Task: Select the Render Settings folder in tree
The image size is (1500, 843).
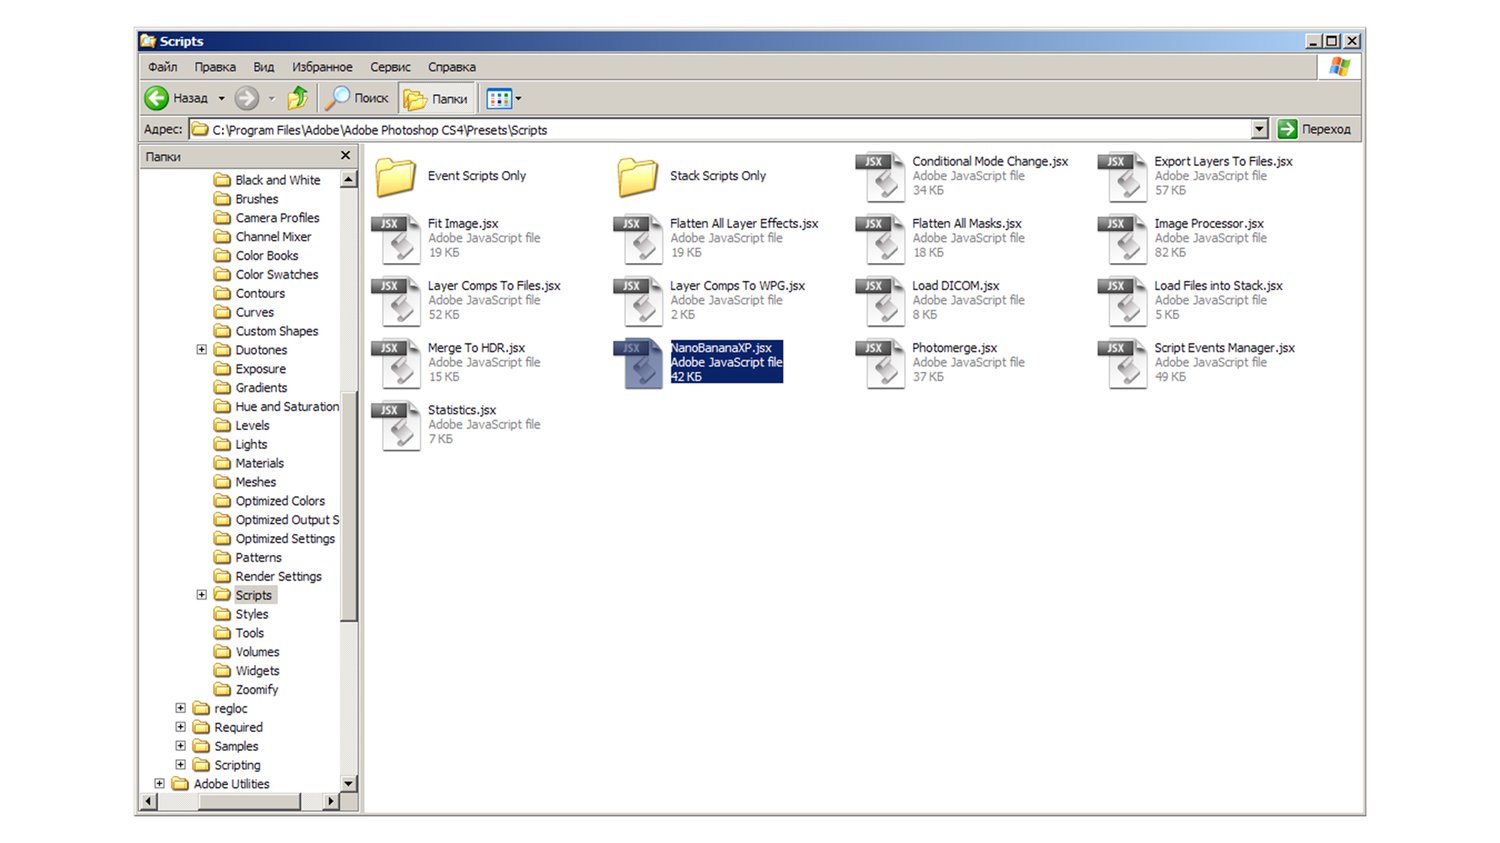Action: (268, 576)
